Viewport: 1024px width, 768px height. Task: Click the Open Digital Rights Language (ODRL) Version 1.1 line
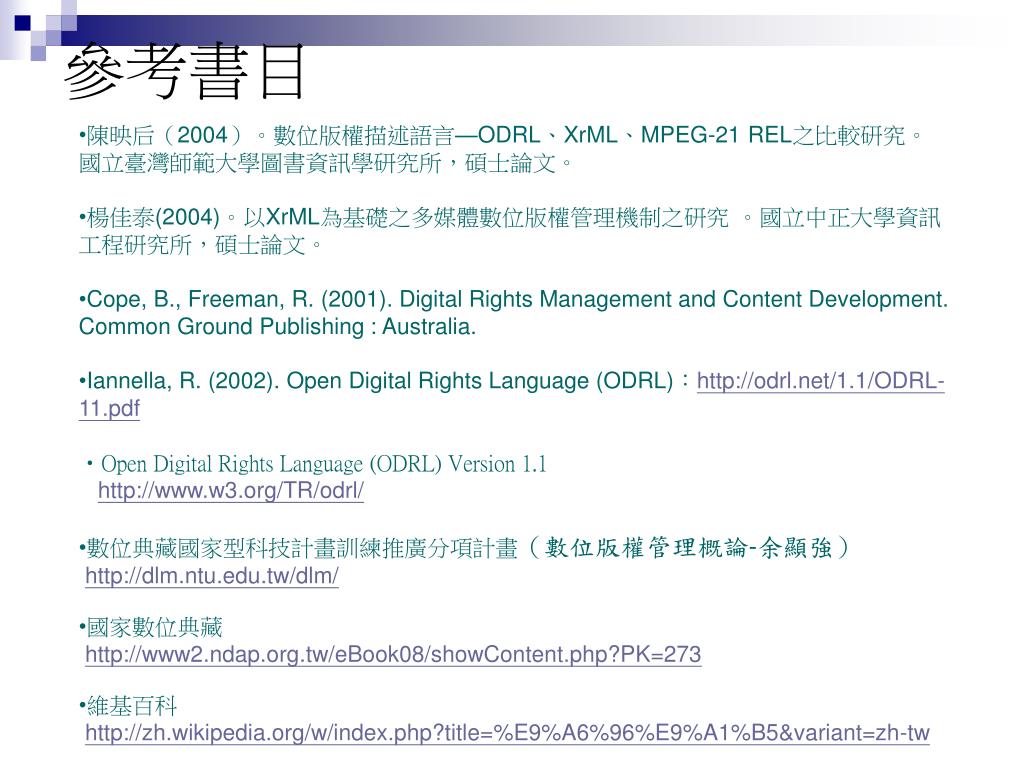click(323, 464)
